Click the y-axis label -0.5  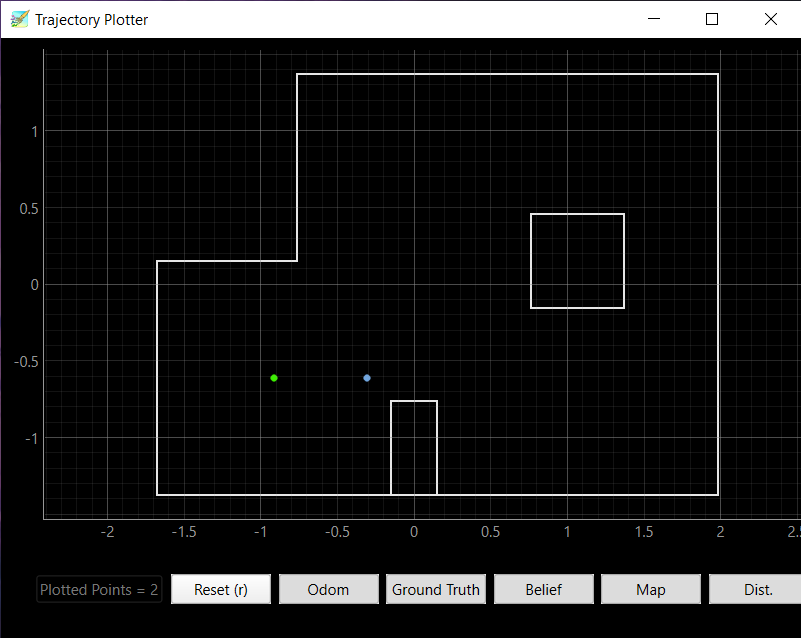(26, 362)
